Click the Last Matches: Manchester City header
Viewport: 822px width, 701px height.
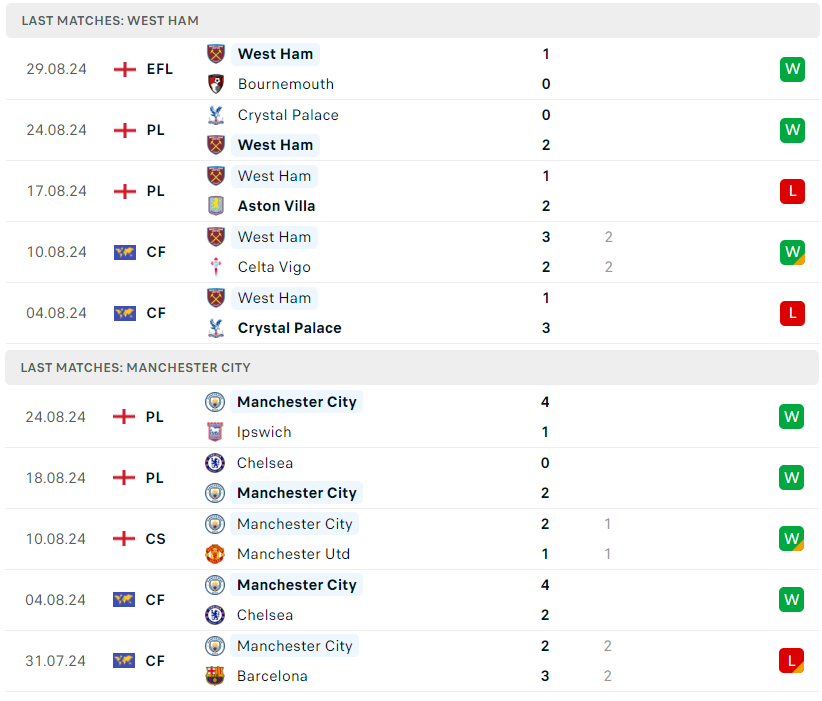click(x=136, y=367)
